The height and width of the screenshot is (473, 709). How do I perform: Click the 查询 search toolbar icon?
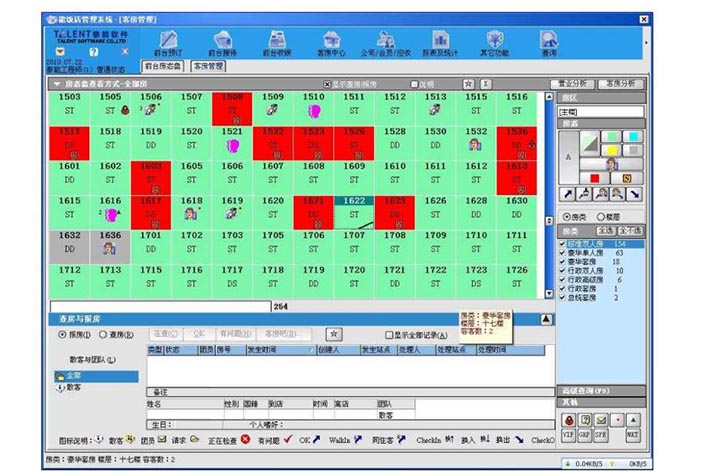click(549, 40)
